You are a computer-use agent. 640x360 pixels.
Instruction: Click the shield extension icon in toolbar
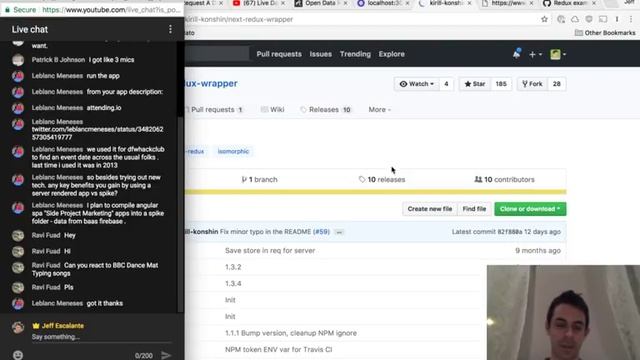click(x=589, y=19)
